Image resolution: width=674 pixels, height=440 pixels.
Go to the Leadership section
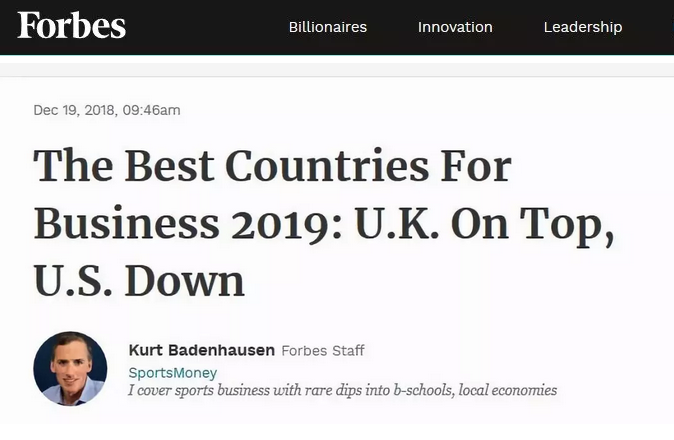(582, 27)
